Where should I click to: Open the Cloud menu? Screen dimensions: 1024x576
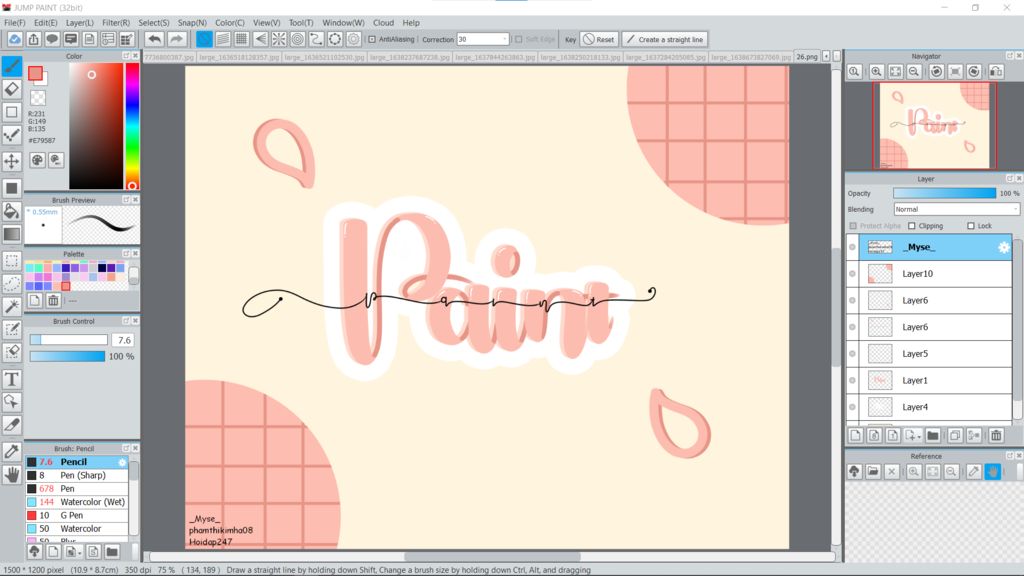coord(383,22)
